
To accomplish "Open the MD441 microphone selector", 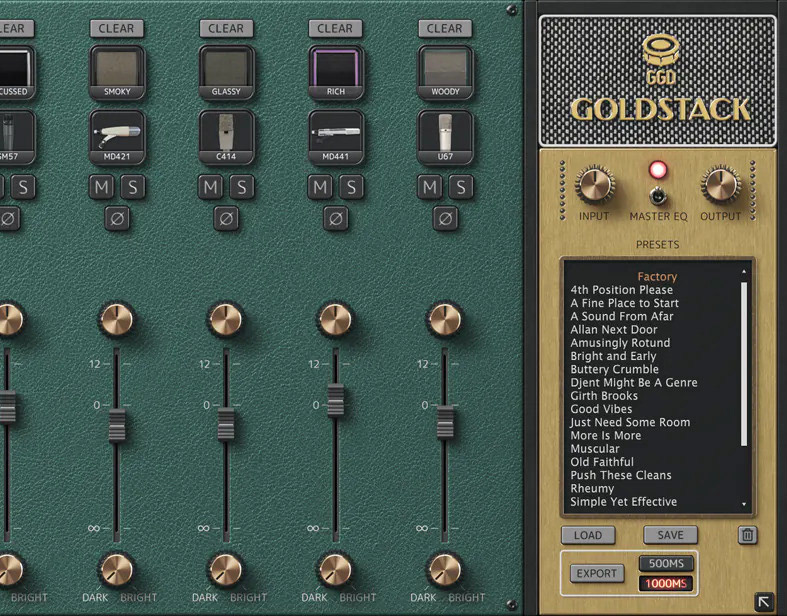I will pyautogui.click(x=336, y=137).
